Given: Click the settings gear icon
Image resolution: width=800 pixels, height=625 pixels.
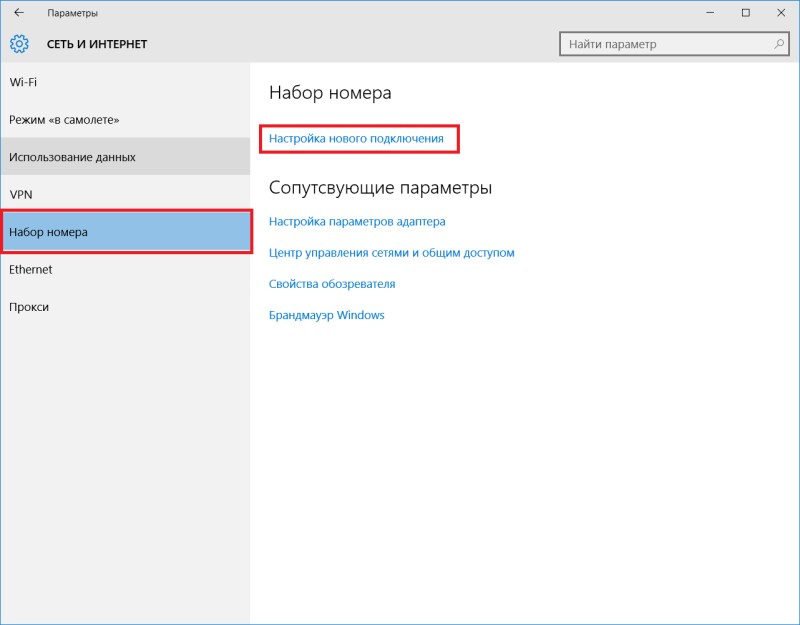Looking at the screenshot, I should (x=19, y=44).
